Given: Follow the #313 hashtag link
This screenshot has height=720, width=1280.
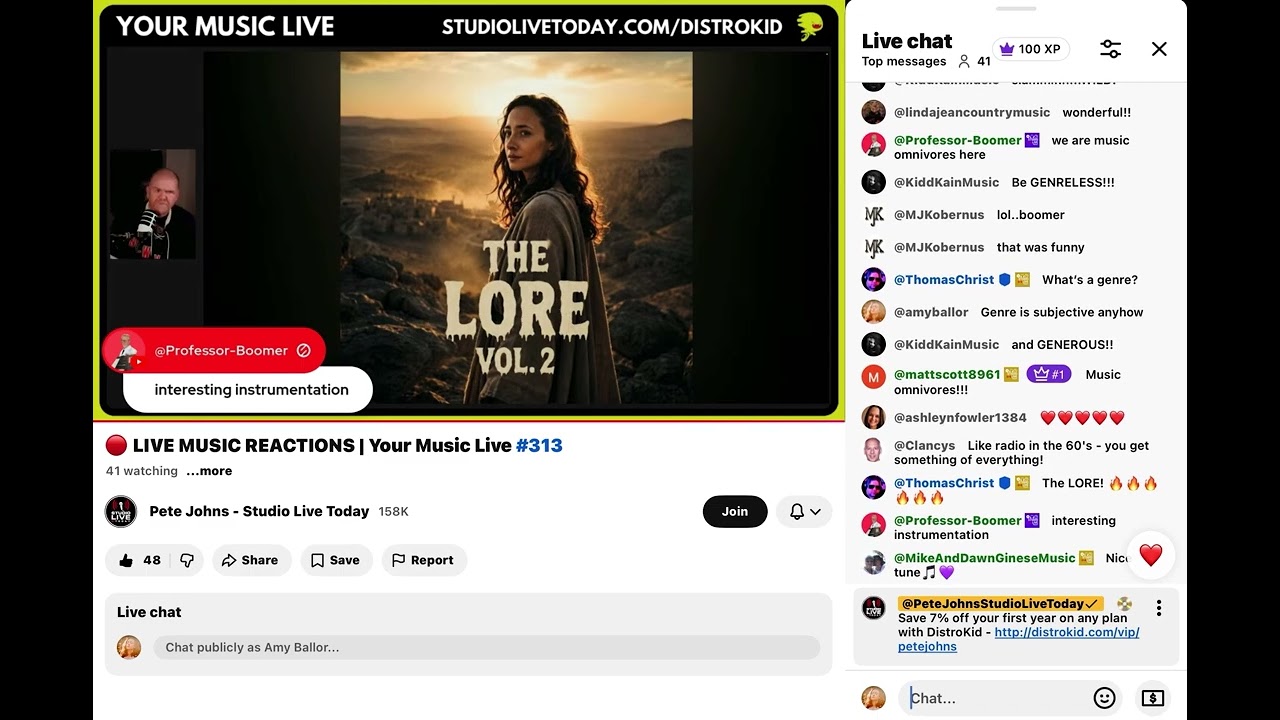Looking at the screenshot, I should coord(539,445).
